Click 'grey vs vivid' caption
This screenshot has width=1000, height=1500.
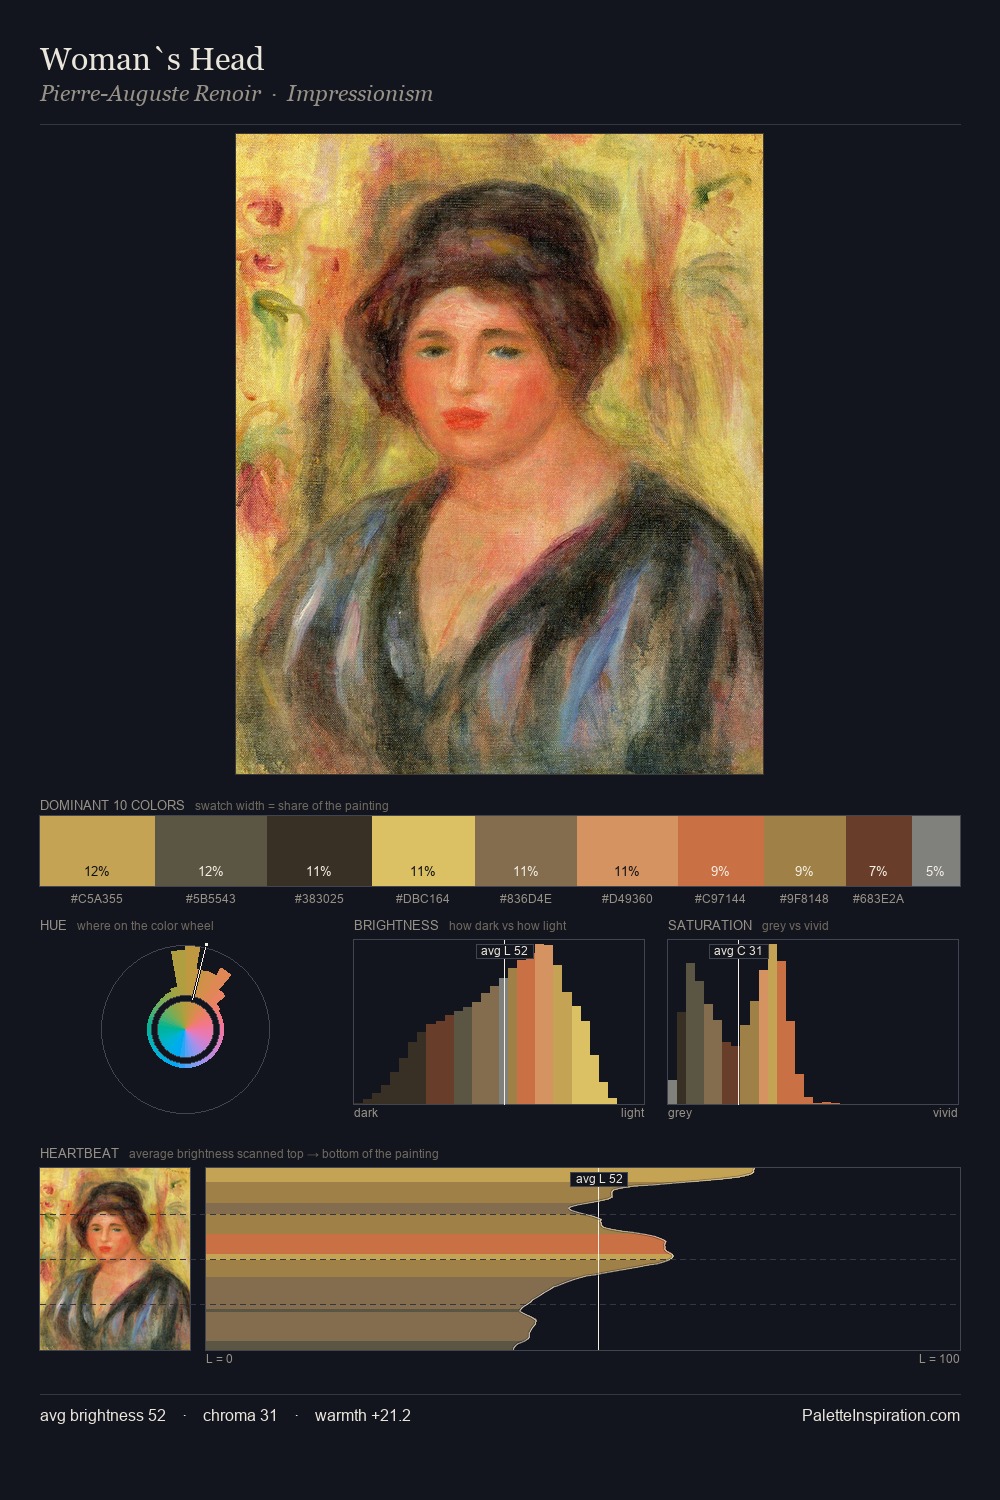795,926
